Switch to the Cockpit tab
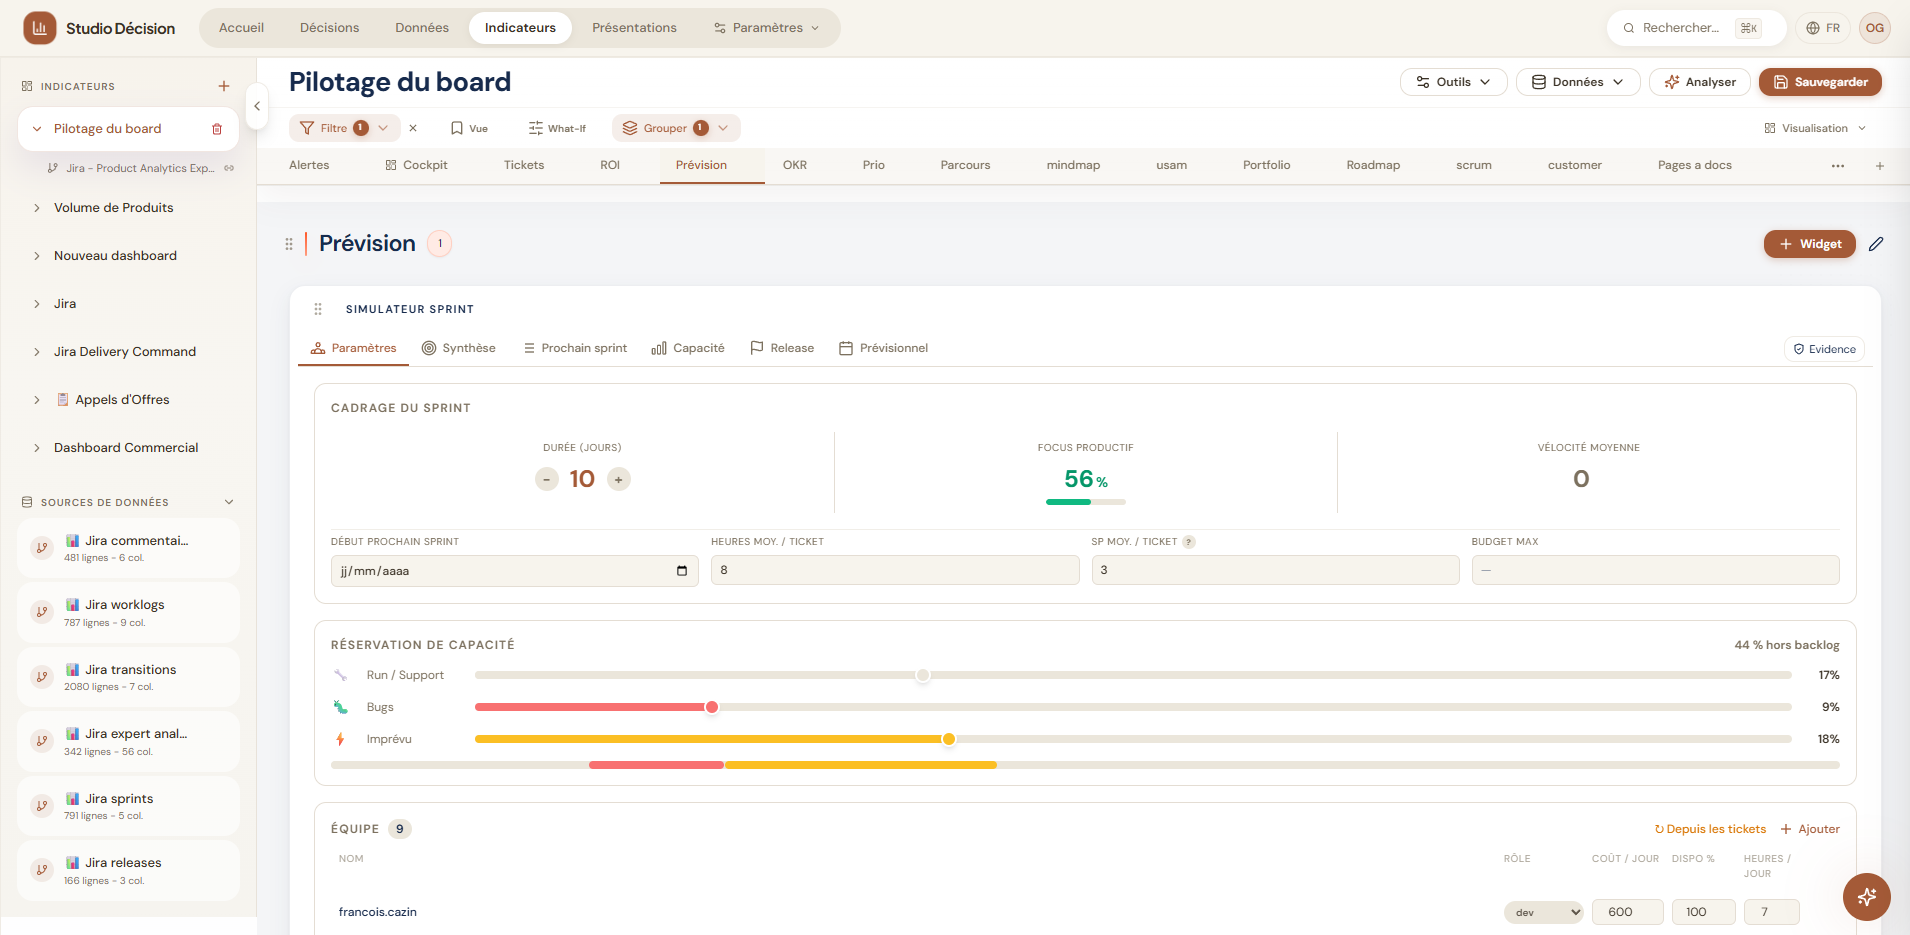The width and height of the screenshot is (1910, 935). pos(417,165)
